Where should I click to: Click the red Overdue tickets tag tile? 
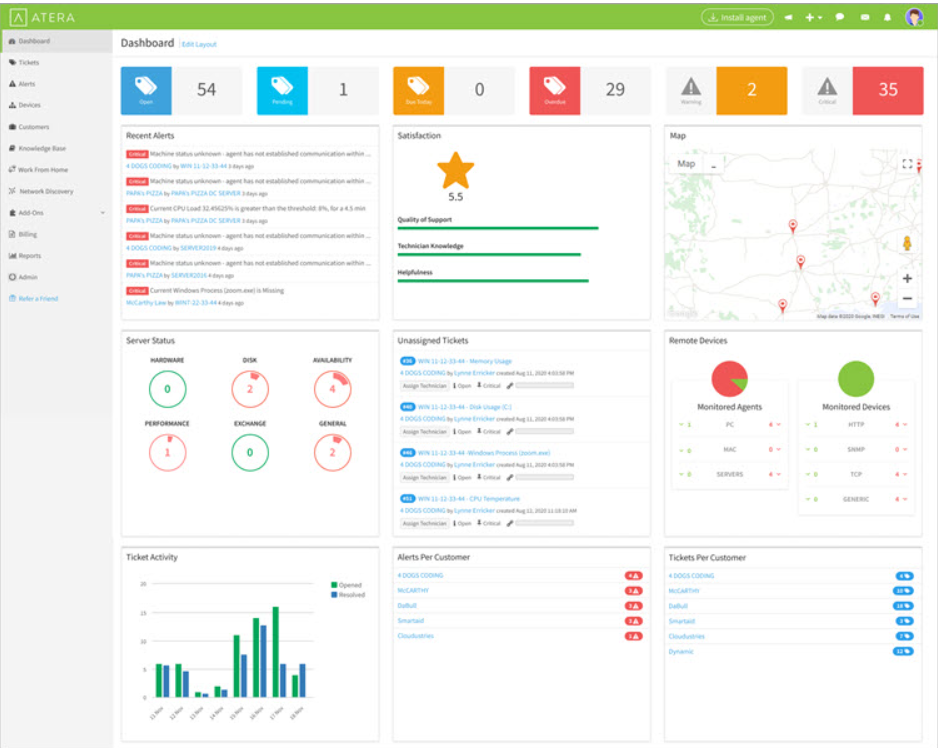(x=555, y=90)
